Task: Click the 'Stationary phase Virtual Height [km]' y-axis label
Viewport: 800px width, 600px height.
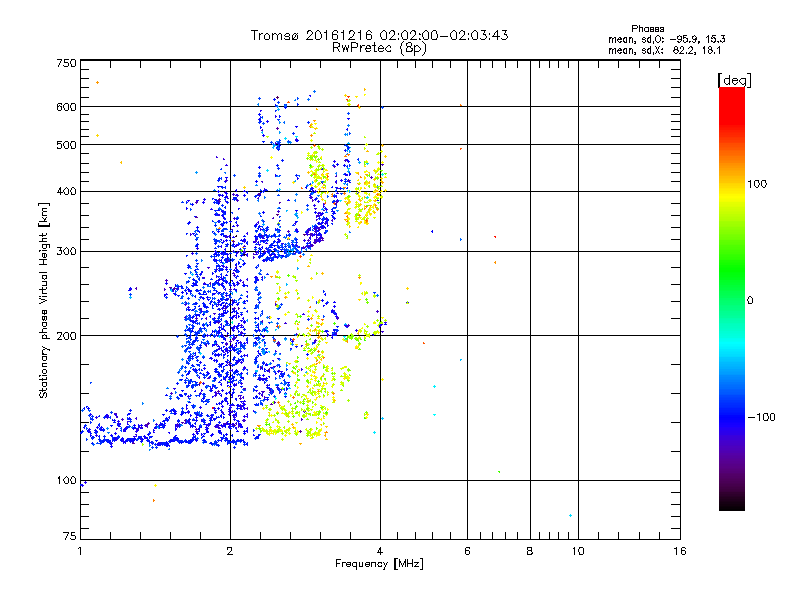Action: click(44, 301)
